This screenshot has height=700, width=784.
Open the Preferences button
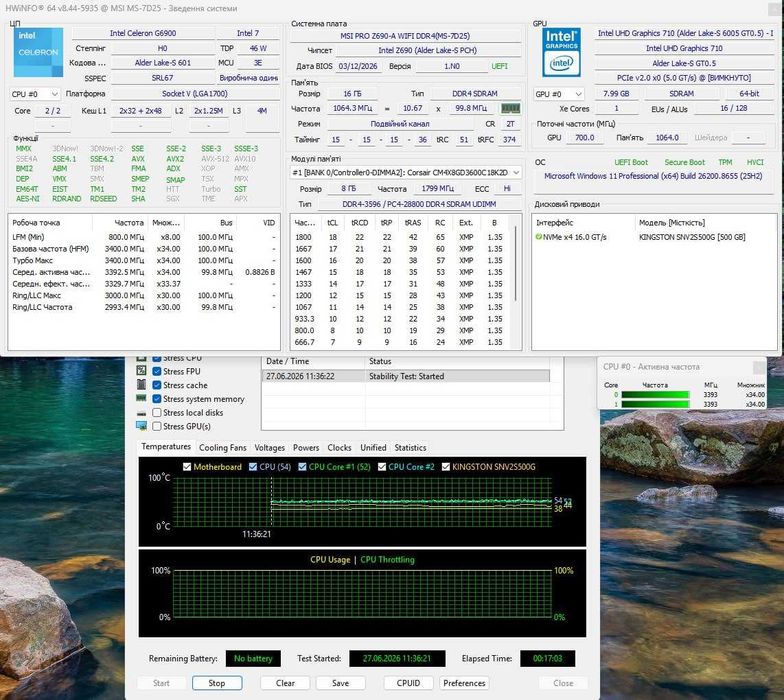(x=464, y=683)
